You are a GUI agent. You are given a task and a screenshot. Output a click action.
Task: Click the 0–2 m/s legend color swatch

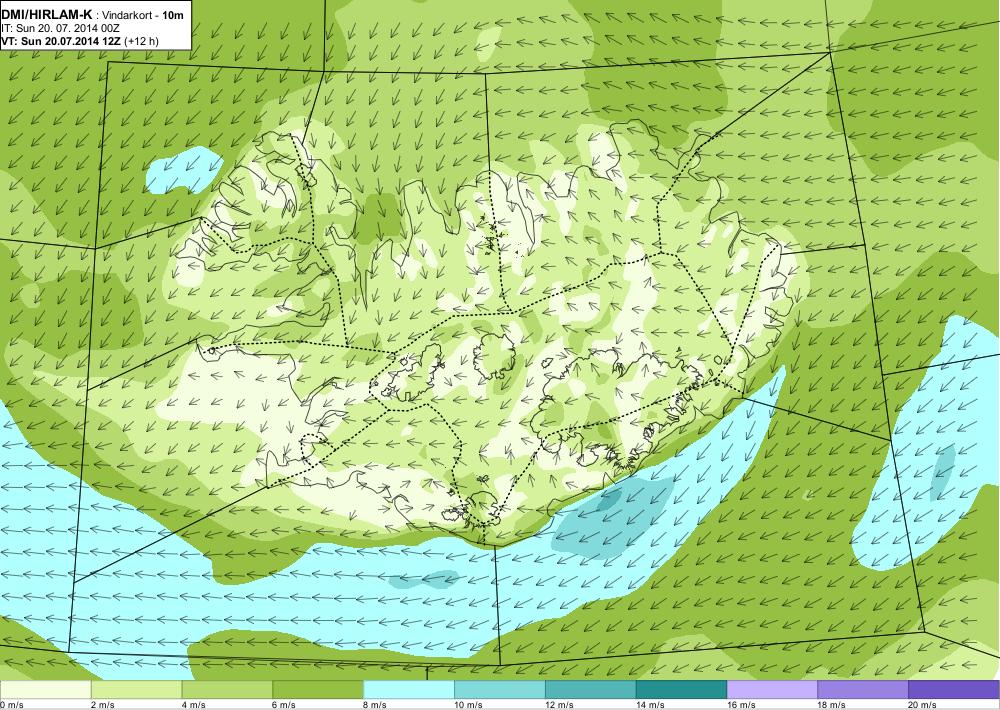pos(46,690)
